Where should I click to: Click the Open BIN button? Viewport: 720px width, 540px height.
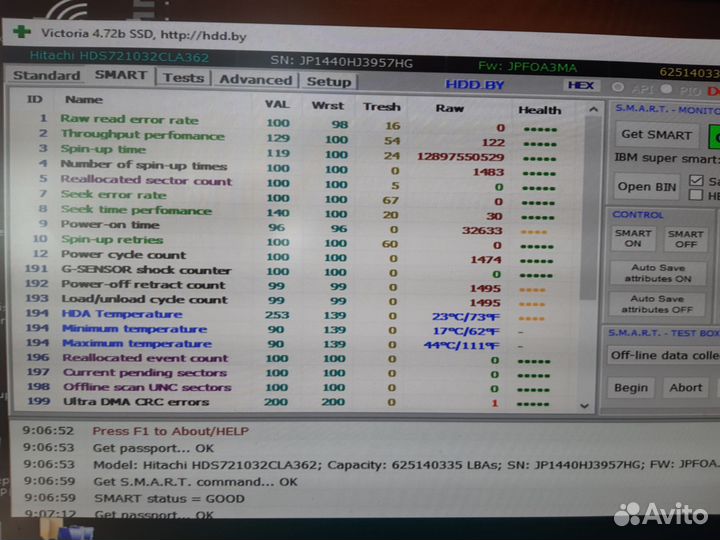(647, 186)
